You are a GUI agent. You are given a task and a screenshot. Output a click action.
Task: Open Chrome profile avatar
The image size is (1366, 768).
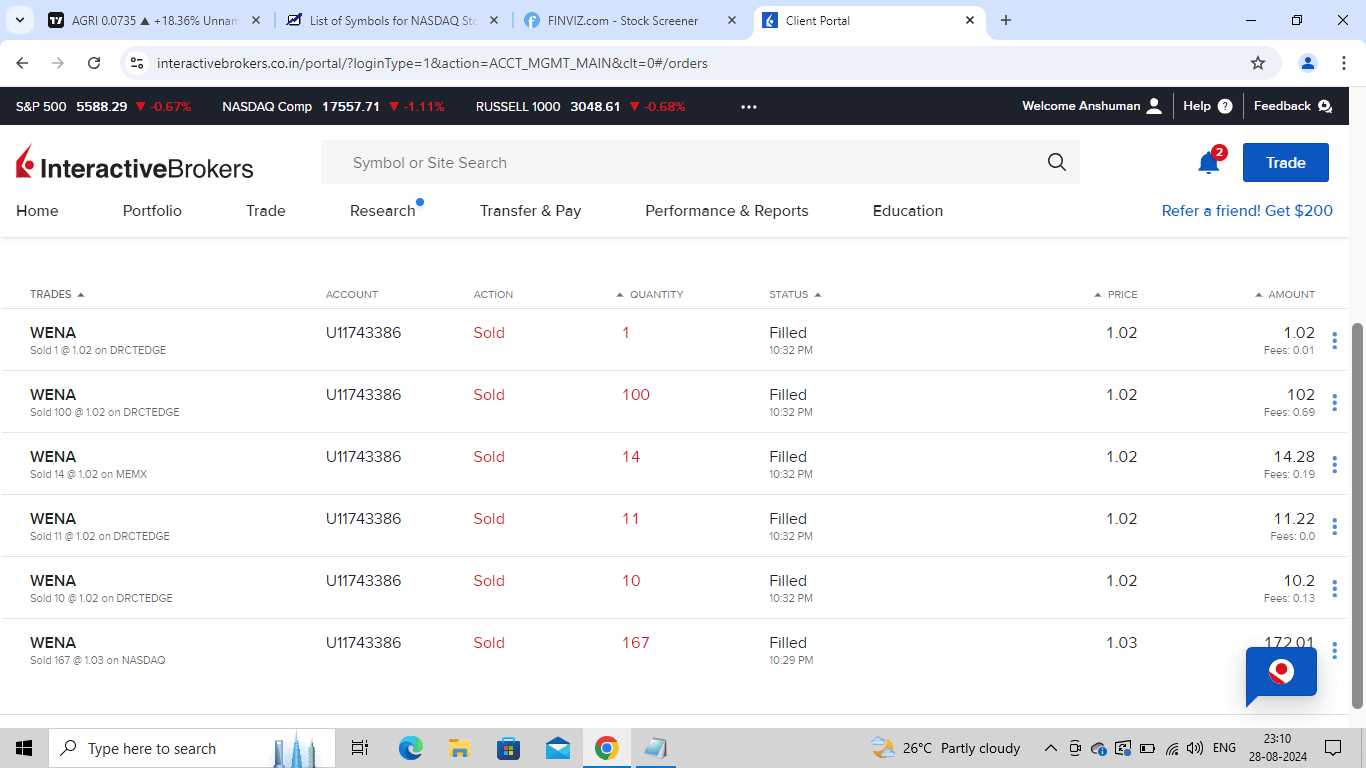pos(1308,63)
